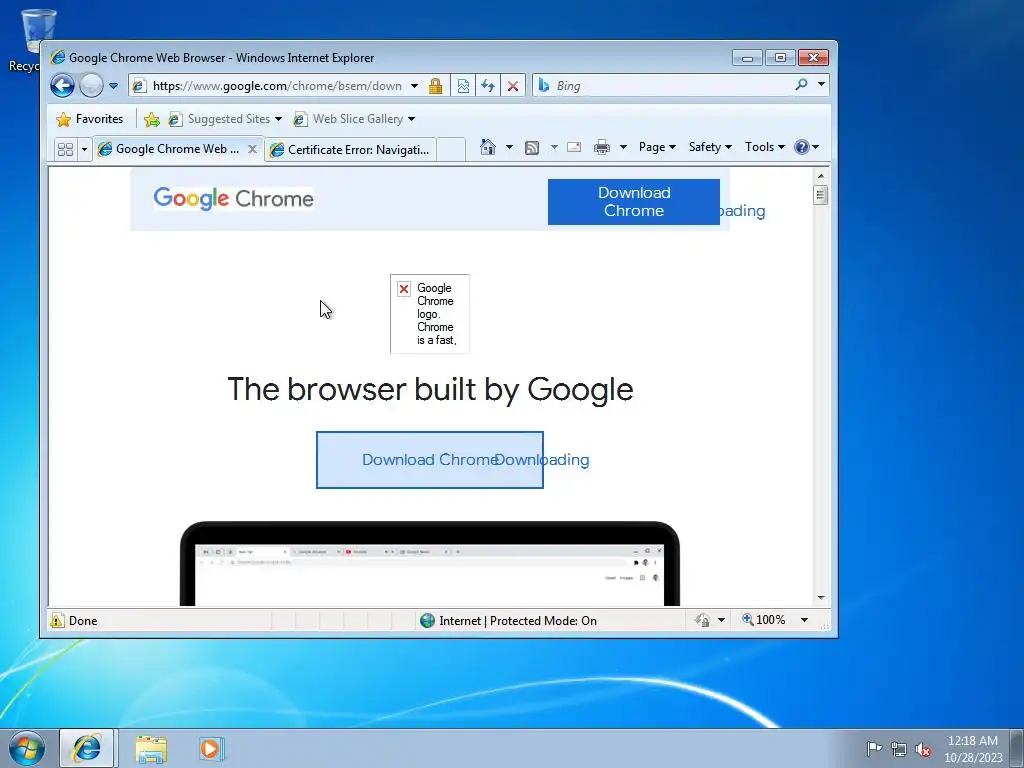Image resolution: width=1024 pixels, height=768 pixels.
Task: Open the Page menu
Action: [x=657, y=147]
